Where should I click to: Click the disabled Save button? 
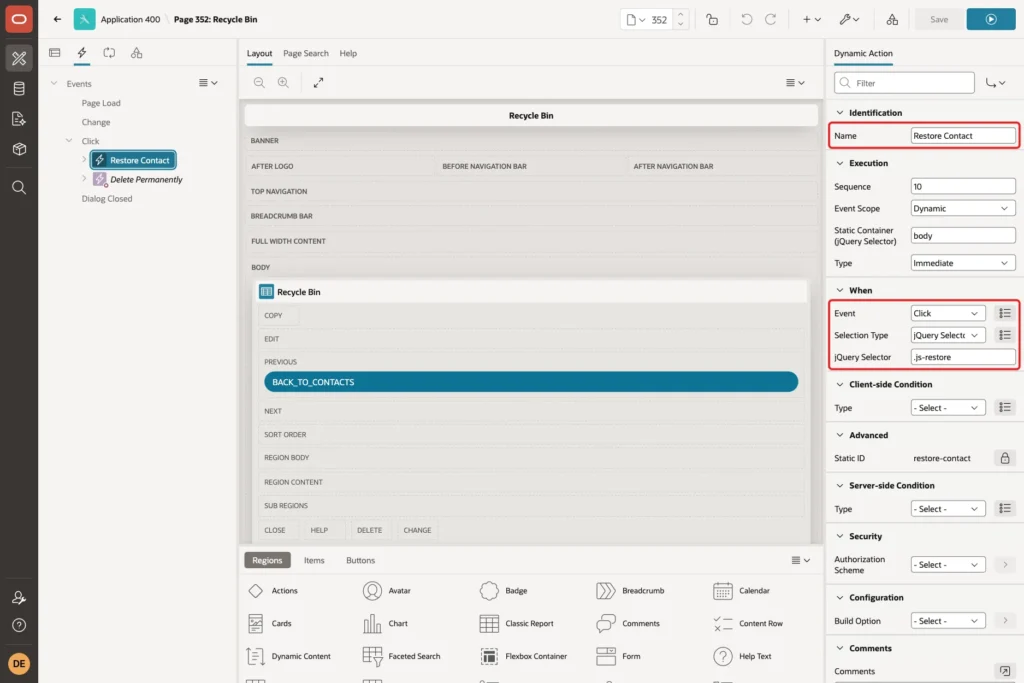click(x=939, y=19)
